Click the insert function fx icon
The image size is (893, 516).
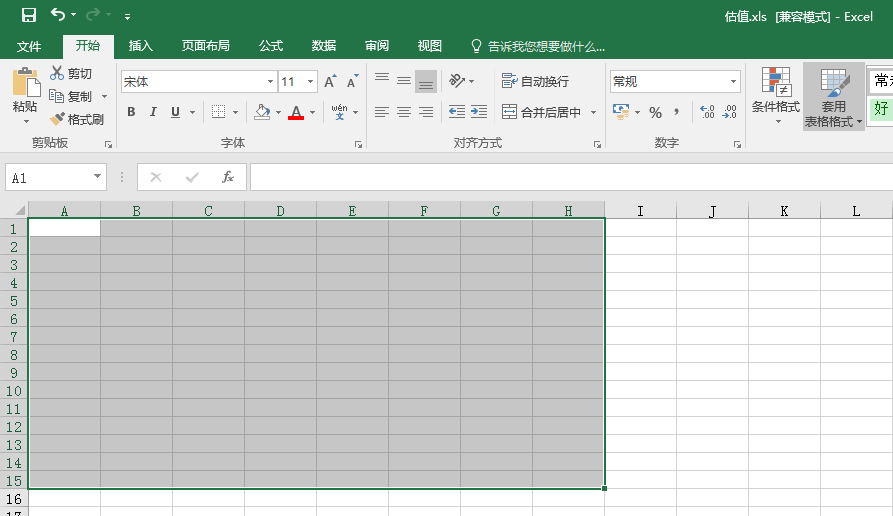(228, 177)
